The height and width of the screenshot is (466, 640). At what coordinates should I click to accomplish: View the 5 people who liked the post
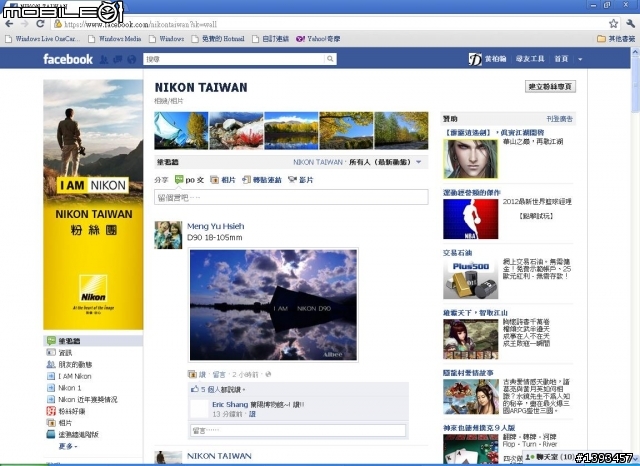210,390
